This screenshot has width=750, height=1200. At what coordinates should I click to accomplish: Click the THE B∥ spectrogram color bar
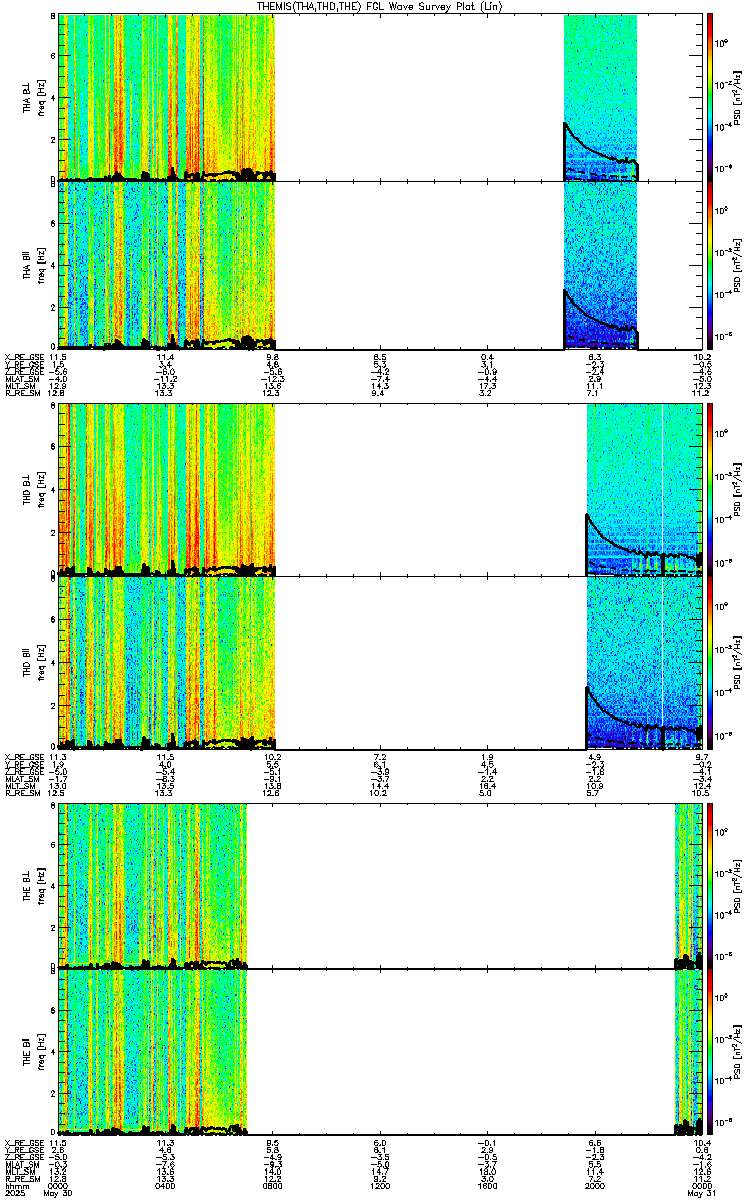click(710, 1053)
